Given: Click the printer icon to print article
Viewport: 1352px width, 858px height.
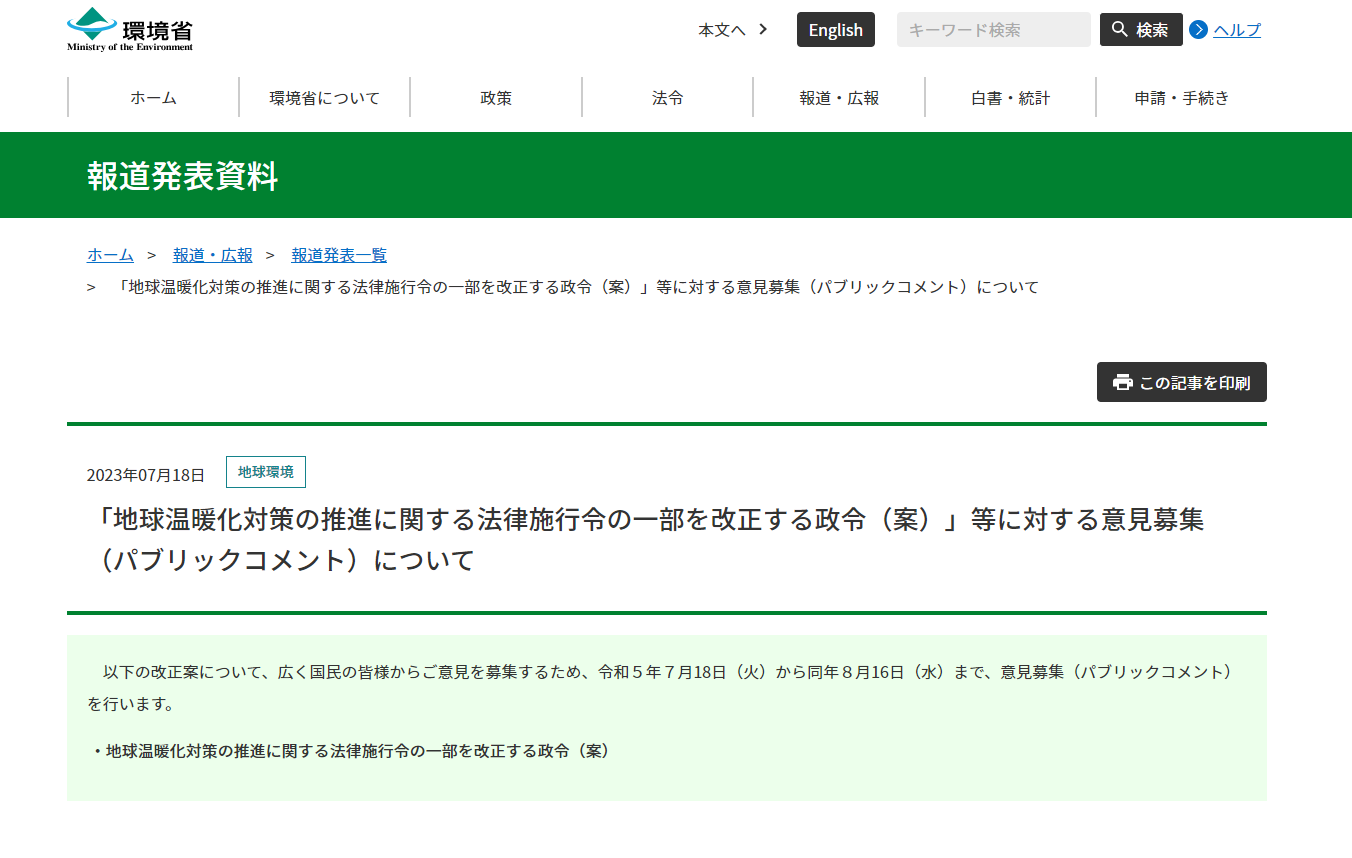Looking at the screenshot, I should 1122,383.
